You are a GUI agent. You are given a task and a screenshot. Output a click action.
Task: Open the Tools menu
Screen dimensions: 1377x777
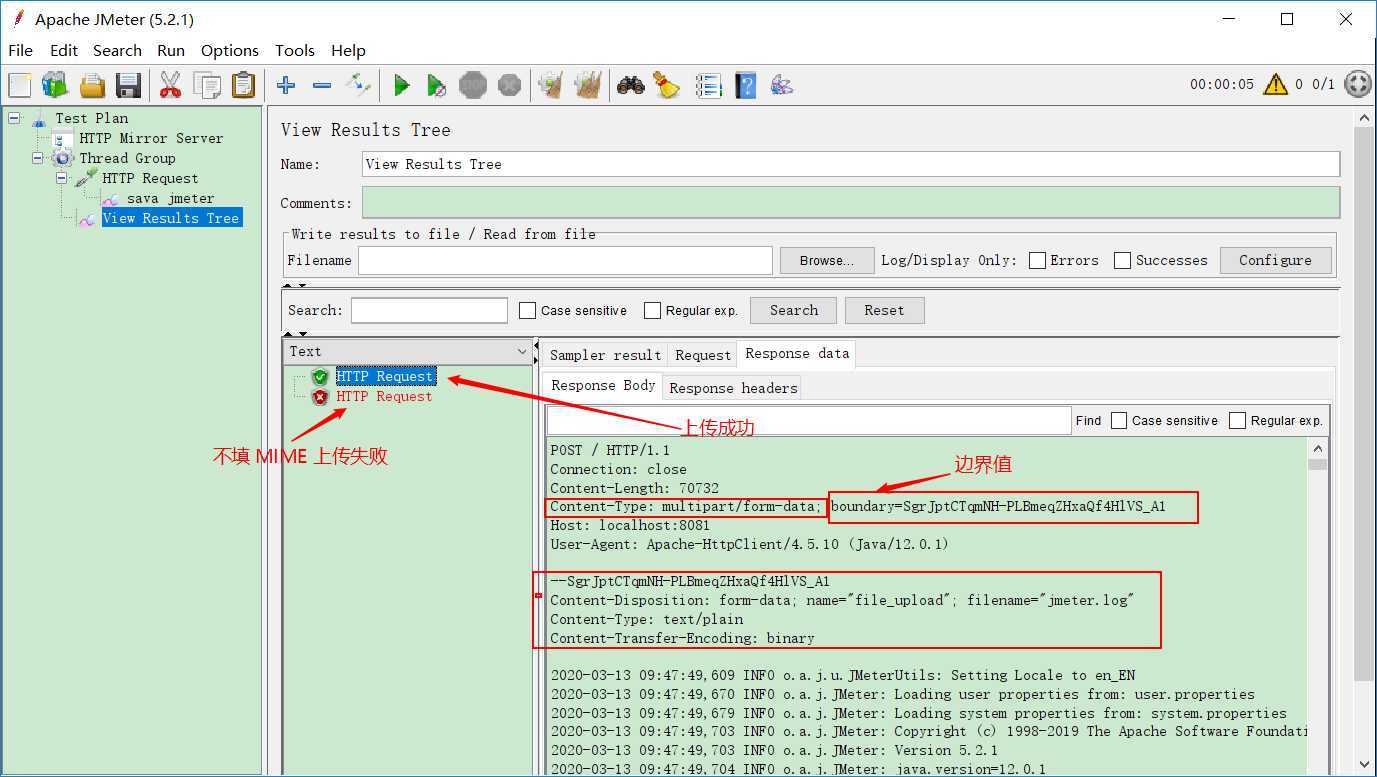coord(295,50)
